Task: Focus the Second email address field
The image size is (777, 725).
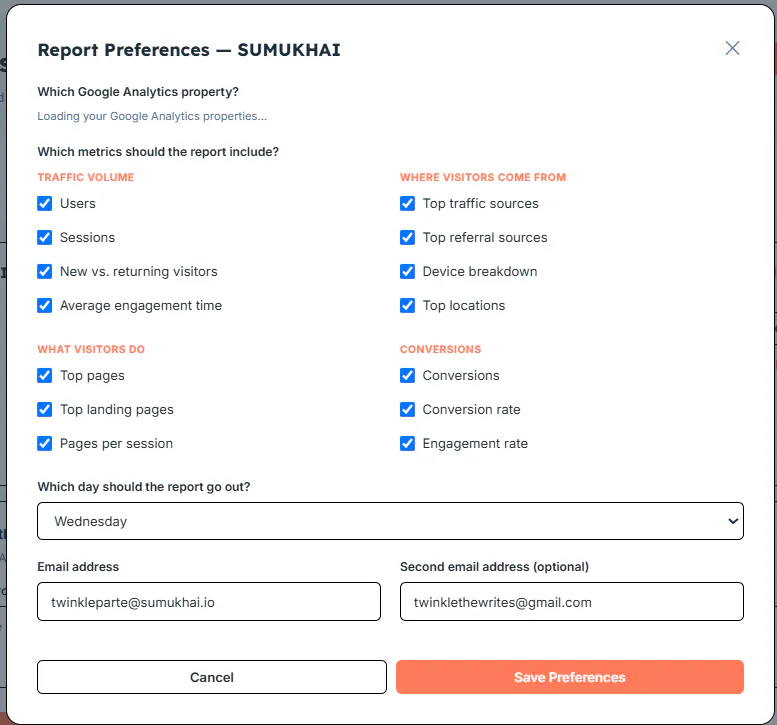Action: pos(572,602)
